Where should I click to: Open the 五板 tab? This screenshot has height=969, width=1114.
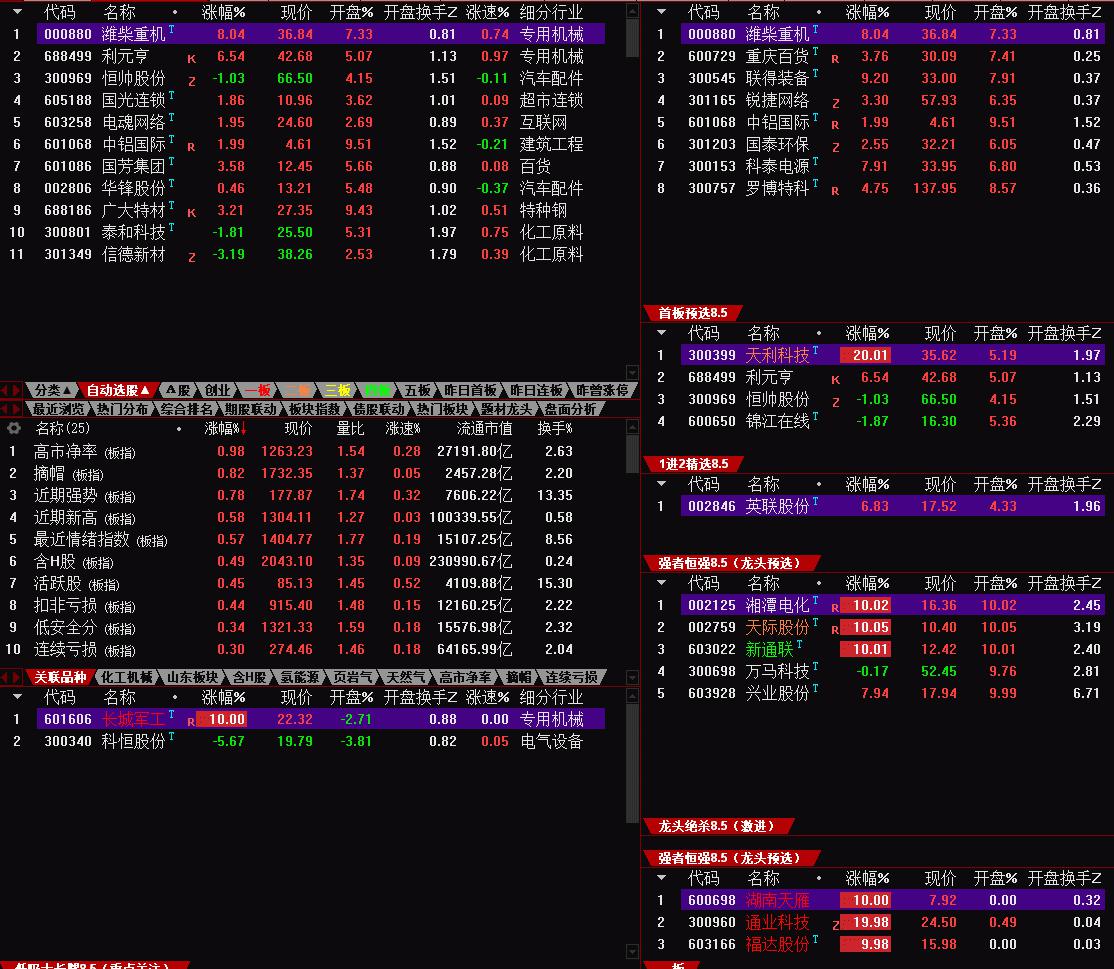point(418,390)
